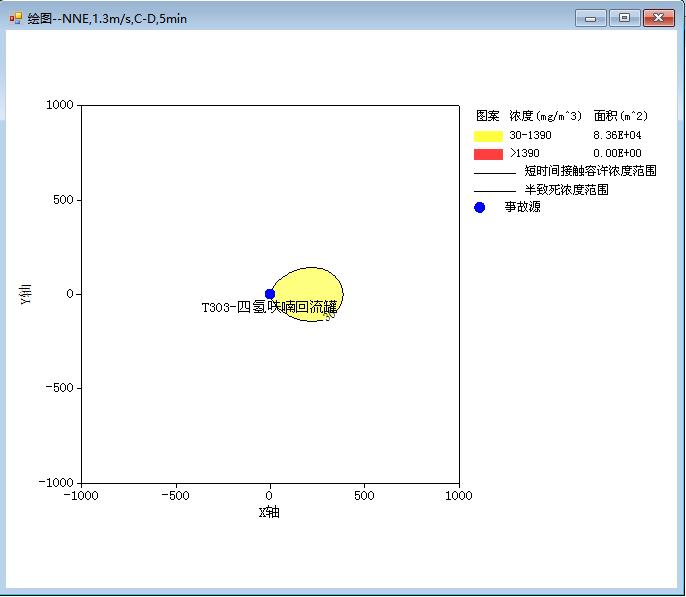Screen dimensions: 686x597
Task: Click the 30 contour label on the plume
Action: (x=329, y=314)
